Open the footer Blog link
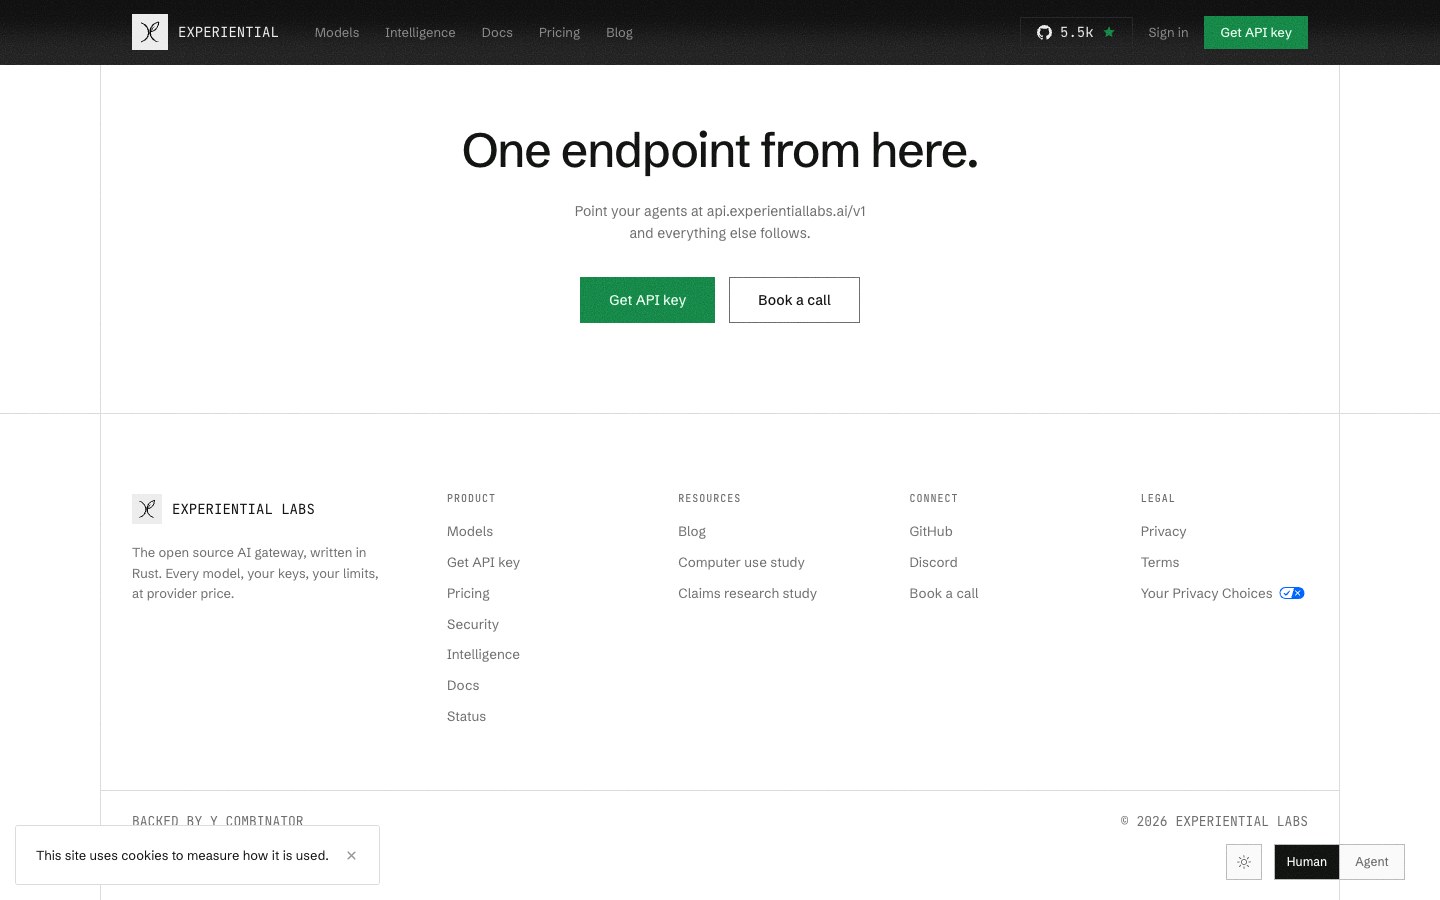 (692, 531)
